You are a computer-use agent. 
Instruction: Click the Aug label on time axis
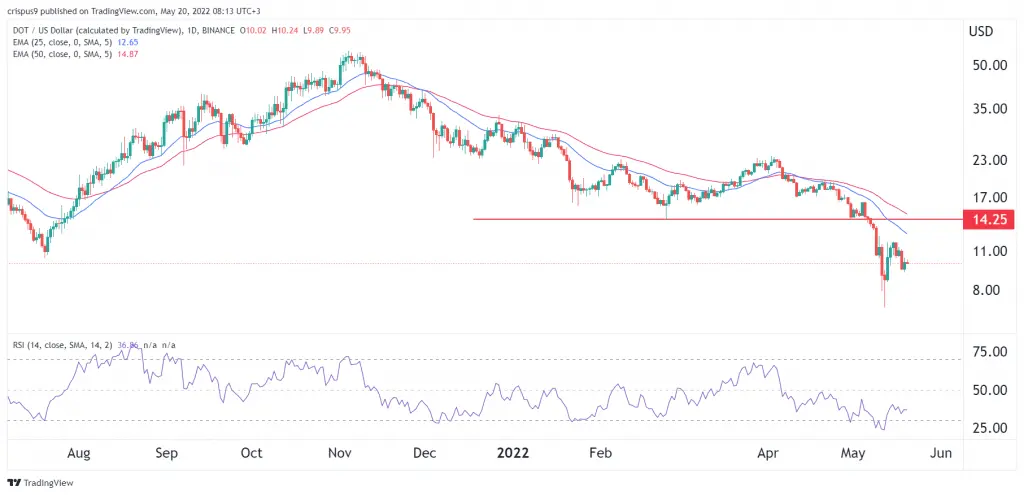78,454
